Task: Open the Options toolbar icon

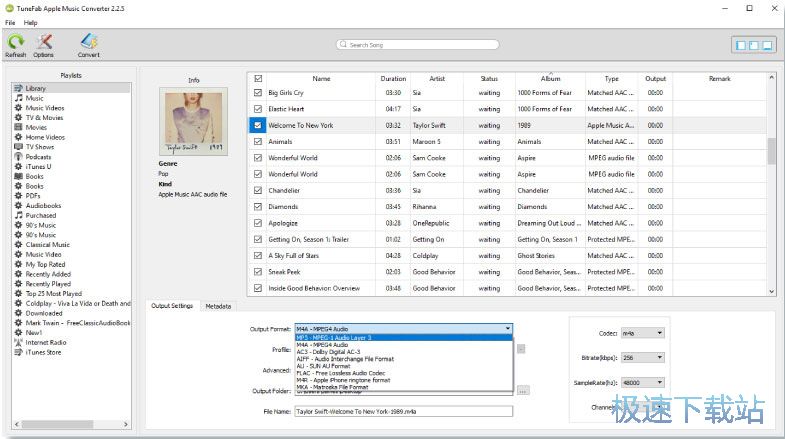Action: click(44, 42)
